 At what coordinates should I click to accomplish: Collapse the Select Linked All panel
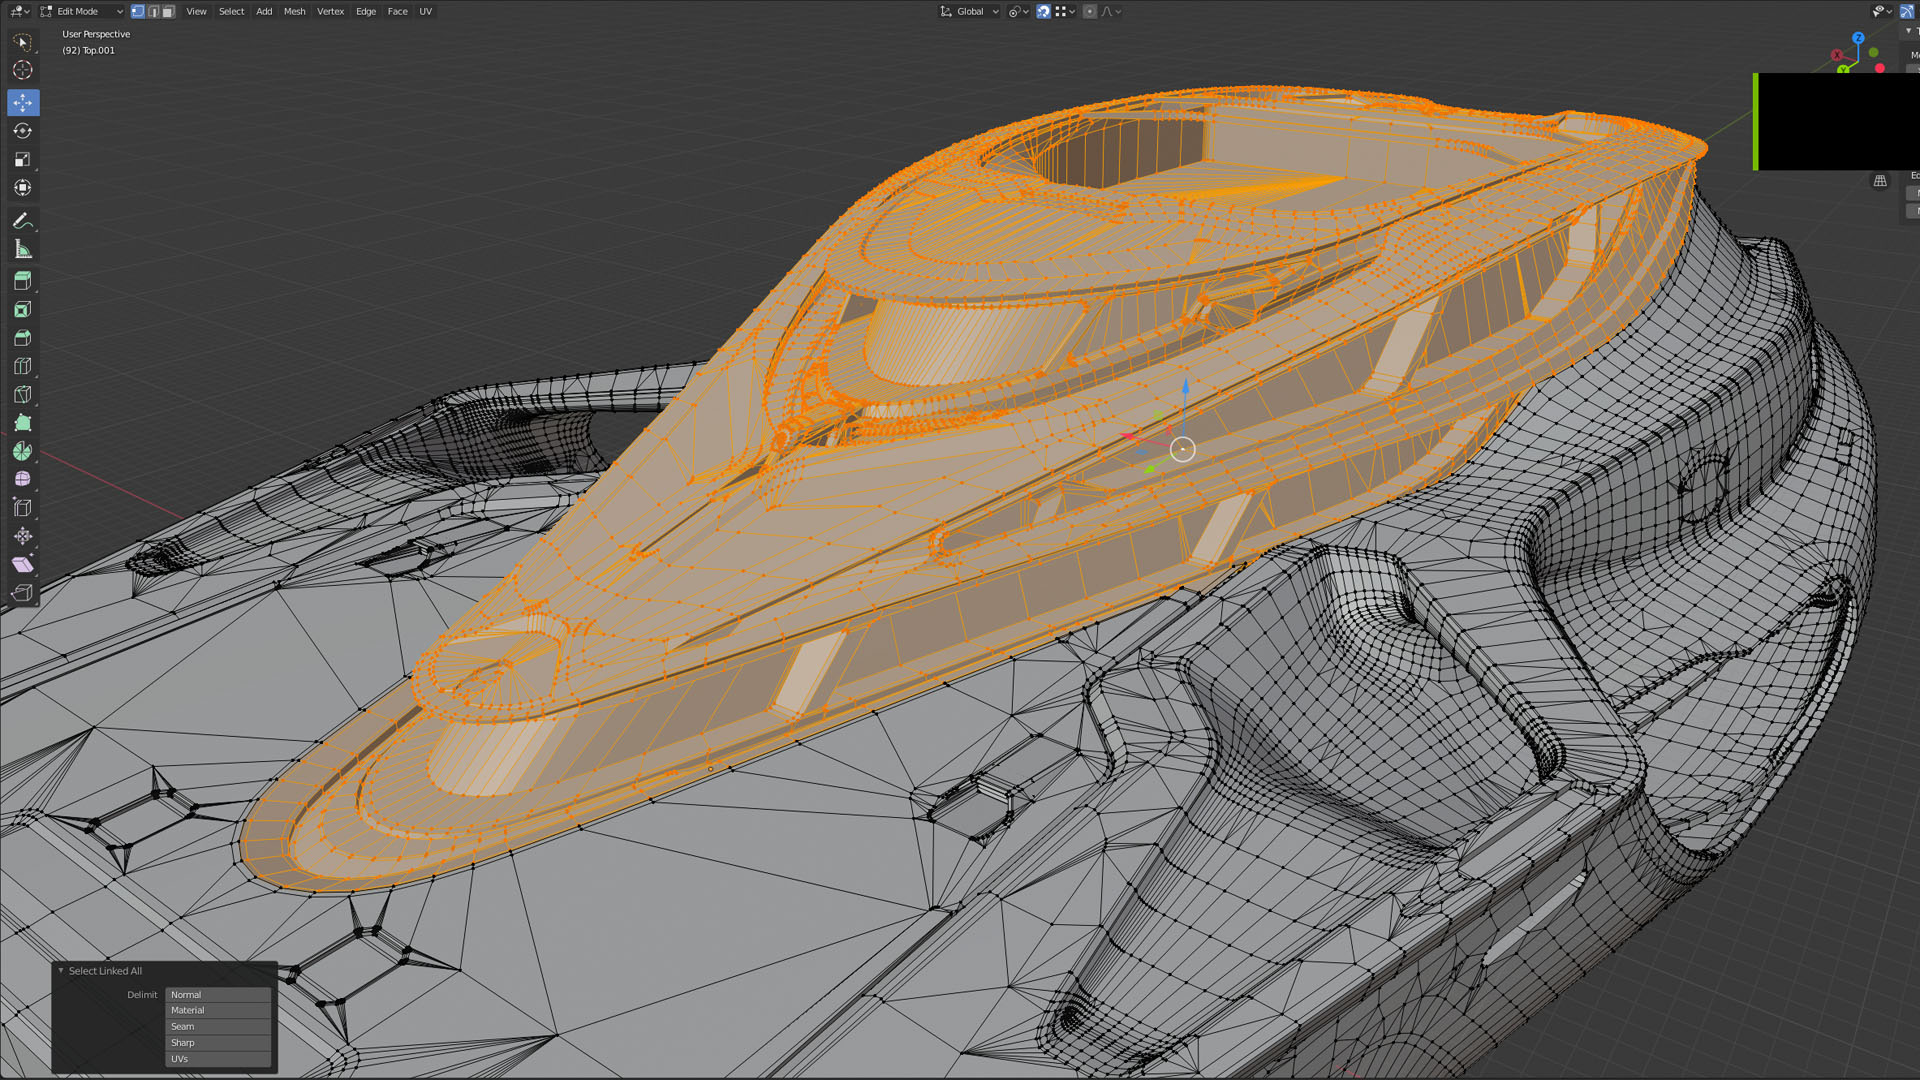click(61, 970)
